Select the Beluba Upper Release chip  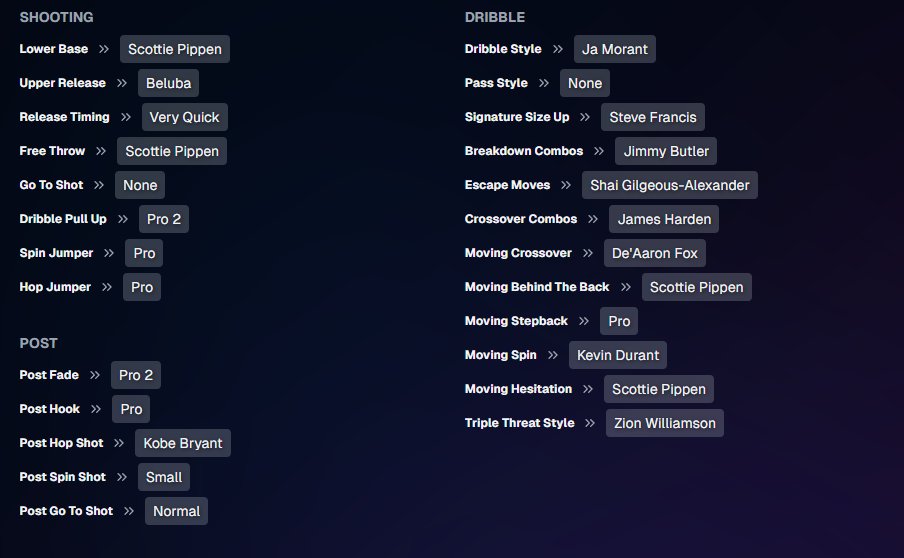(x=168, y=83)
